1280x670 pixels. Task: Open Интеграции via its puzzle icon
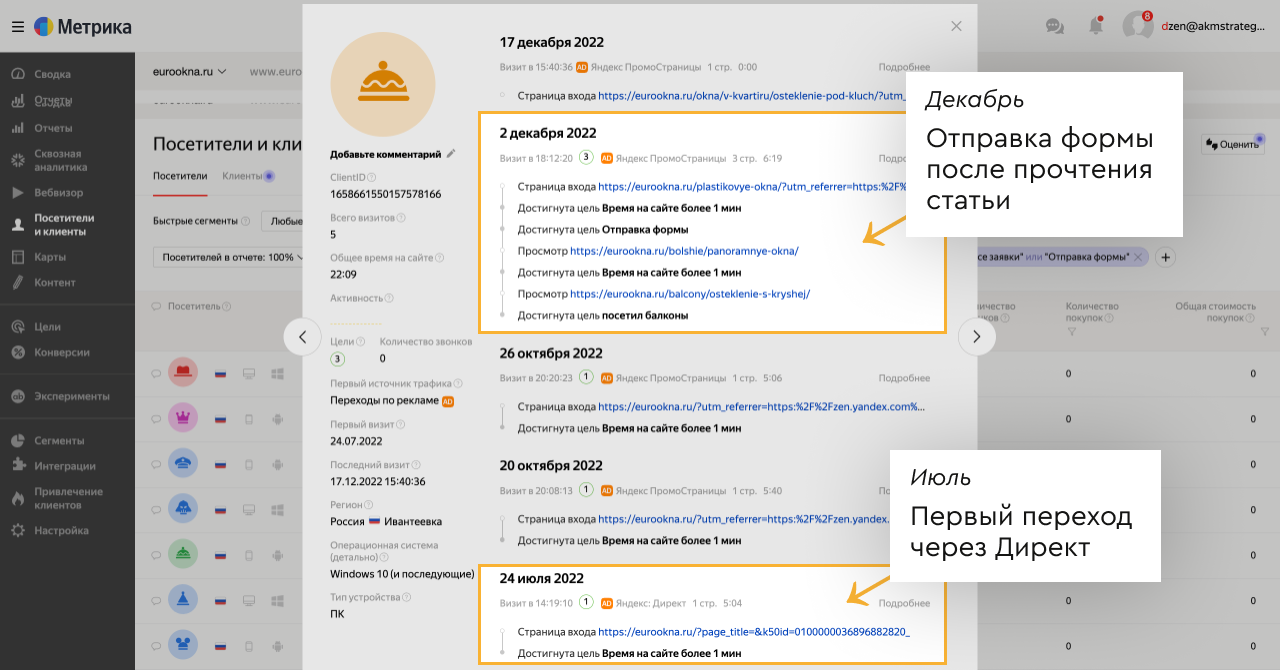point(17,465)
